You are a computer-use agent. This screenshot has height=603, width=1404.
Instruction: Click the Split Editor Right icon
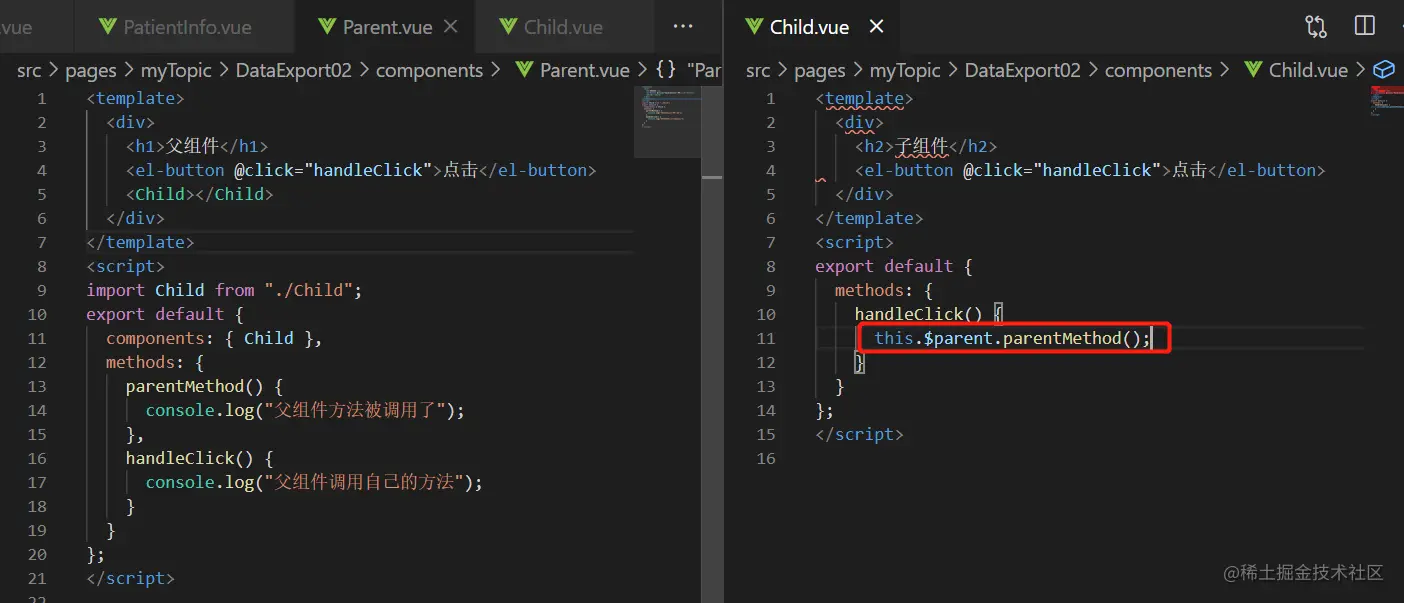tap(1364, 27)
